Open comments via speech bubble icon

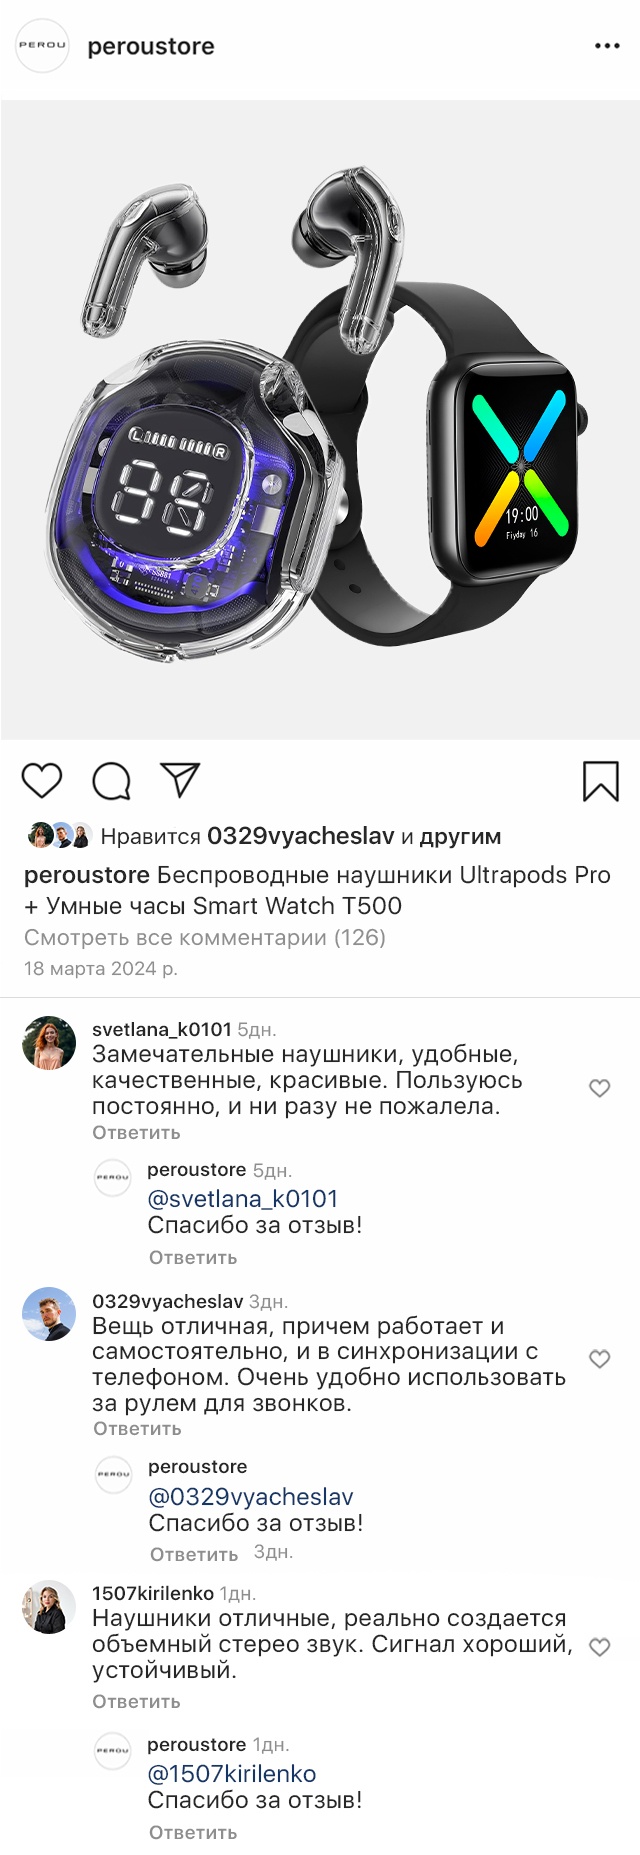[x=112, y=781]
